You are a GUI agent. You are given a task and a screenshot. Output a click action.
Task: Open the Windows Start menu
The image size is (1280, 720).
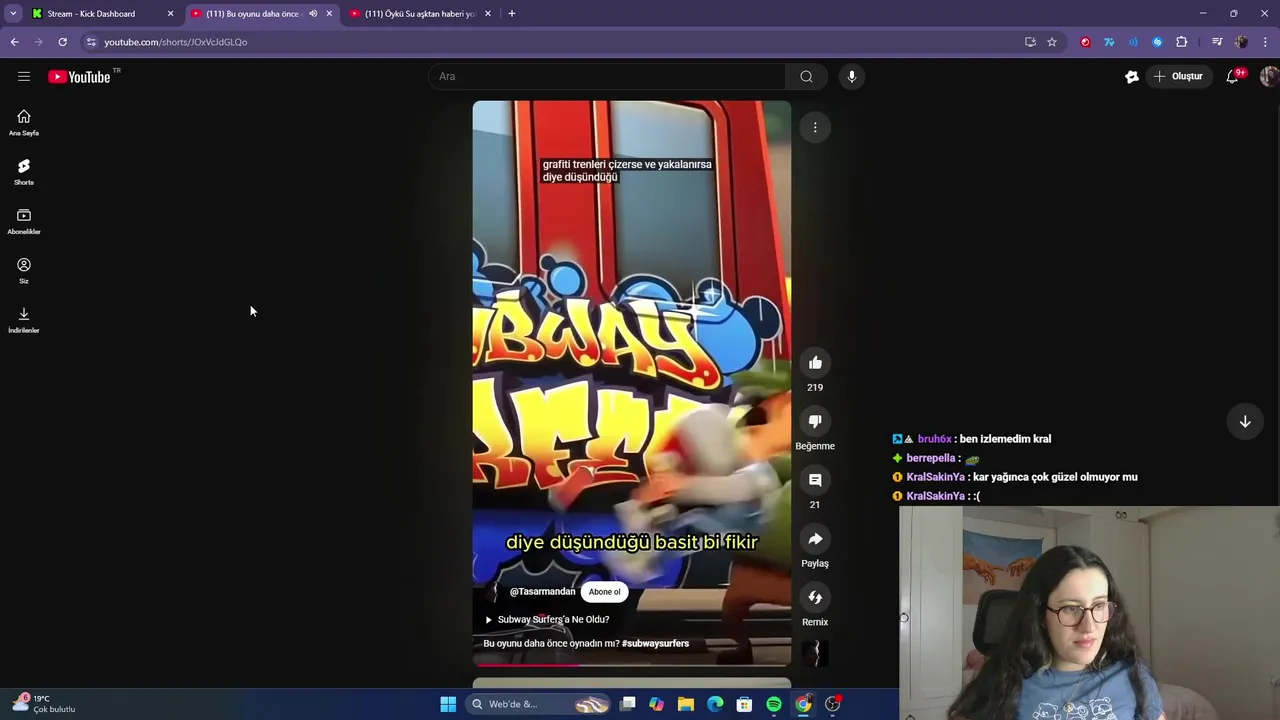[x=448, y=704]
